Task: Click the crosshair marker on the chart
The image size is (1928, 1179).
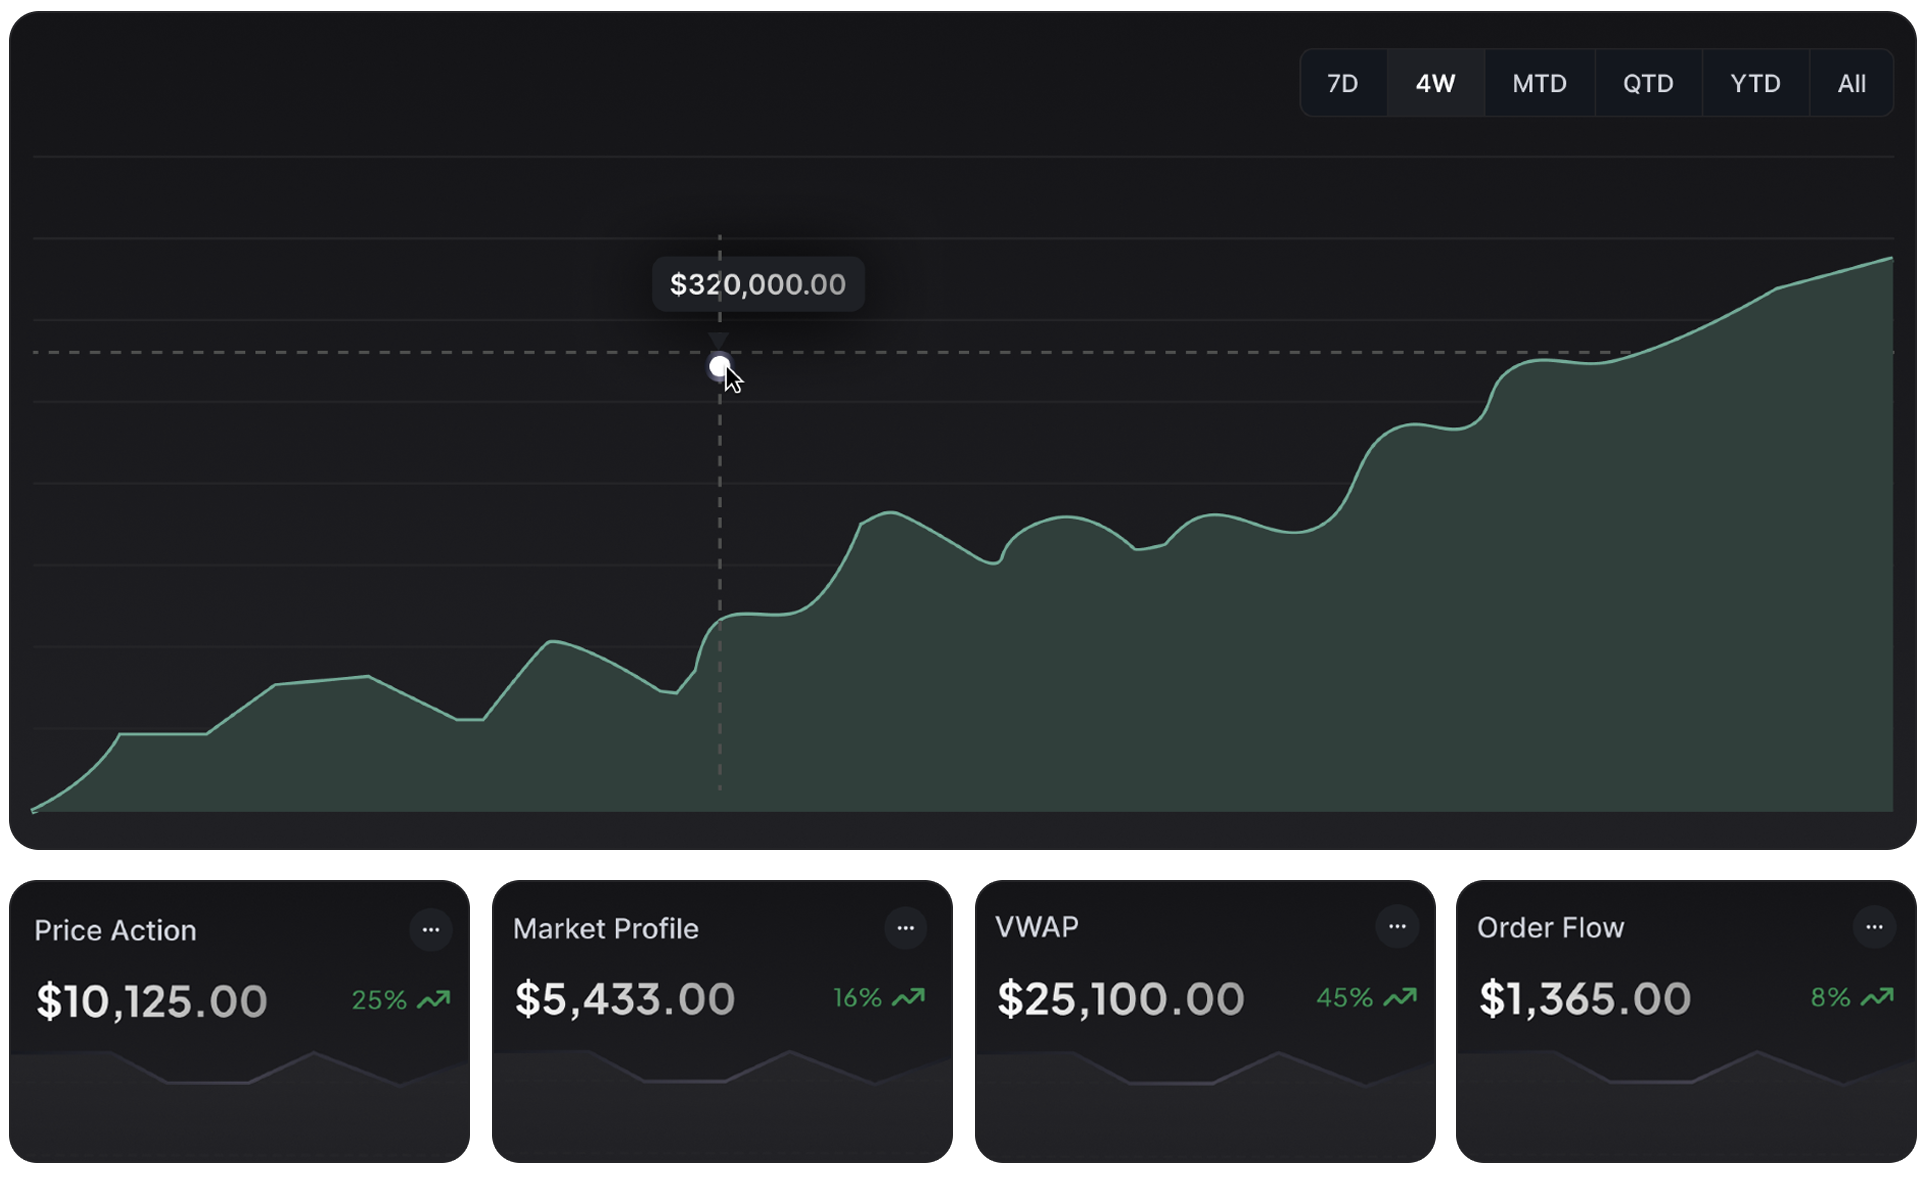Action: click(x=720, y=366)
